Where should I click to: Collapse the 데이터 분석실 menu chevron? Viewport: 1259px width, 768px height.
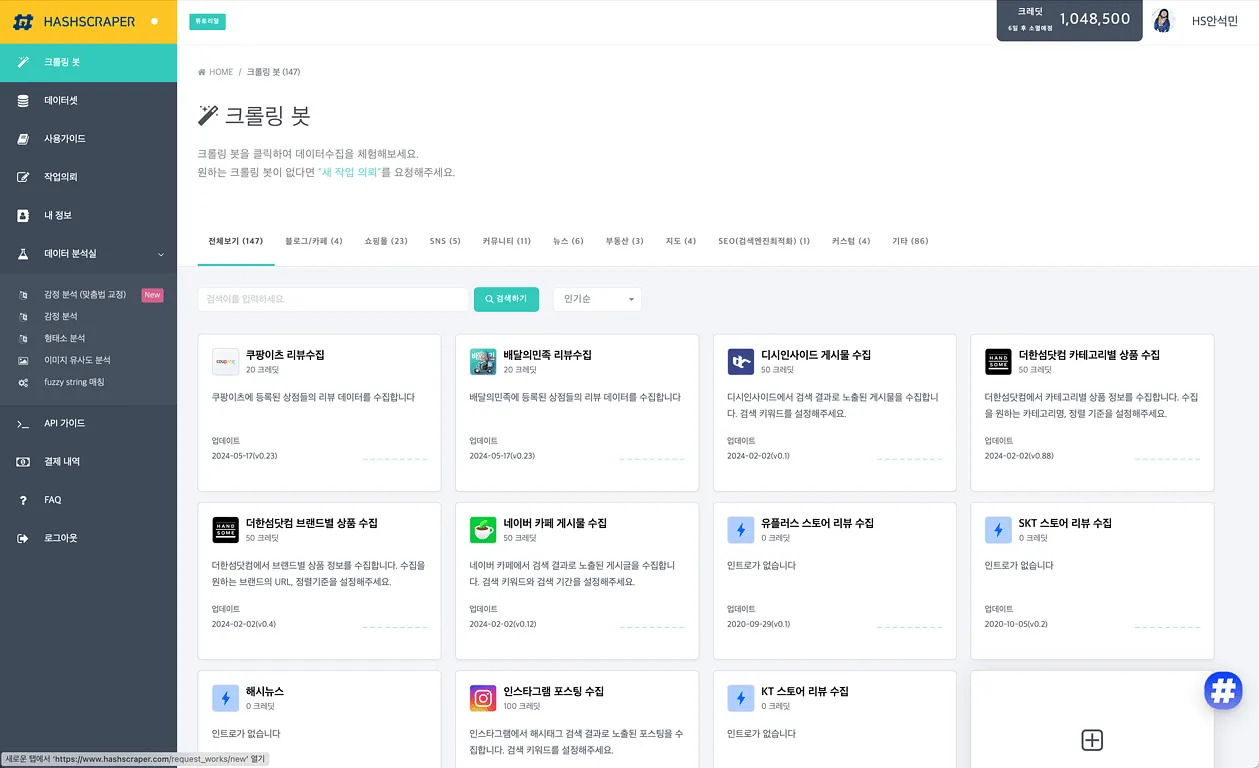tap(161, 254)
